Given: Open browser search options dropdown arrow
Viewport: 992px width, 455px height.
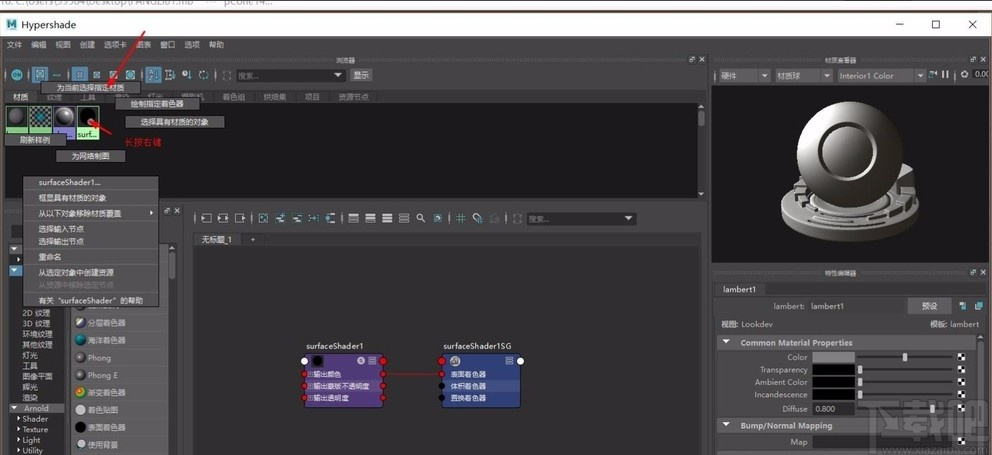Looking at the screenshot, I should click(338, 75).
